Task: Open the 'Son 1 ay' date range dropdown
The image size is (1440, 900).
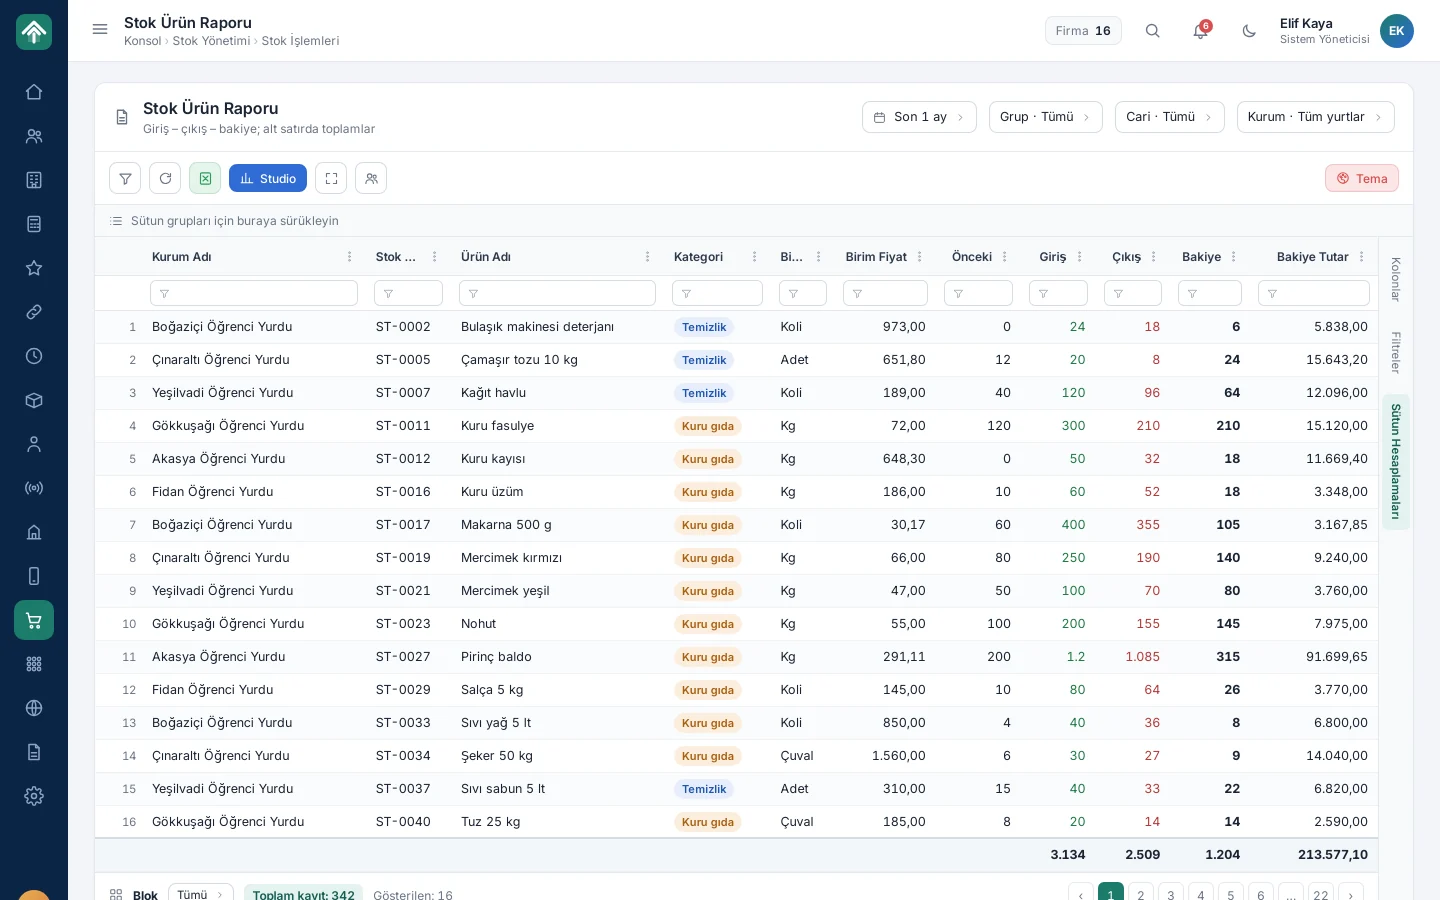Action: click(919, 117)
